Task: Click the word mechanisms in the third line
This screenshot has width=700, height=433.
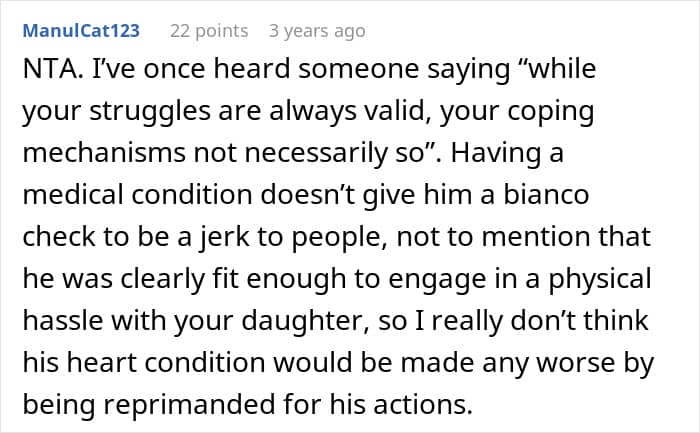Action: pyautogui.click(x=104, y=152)
